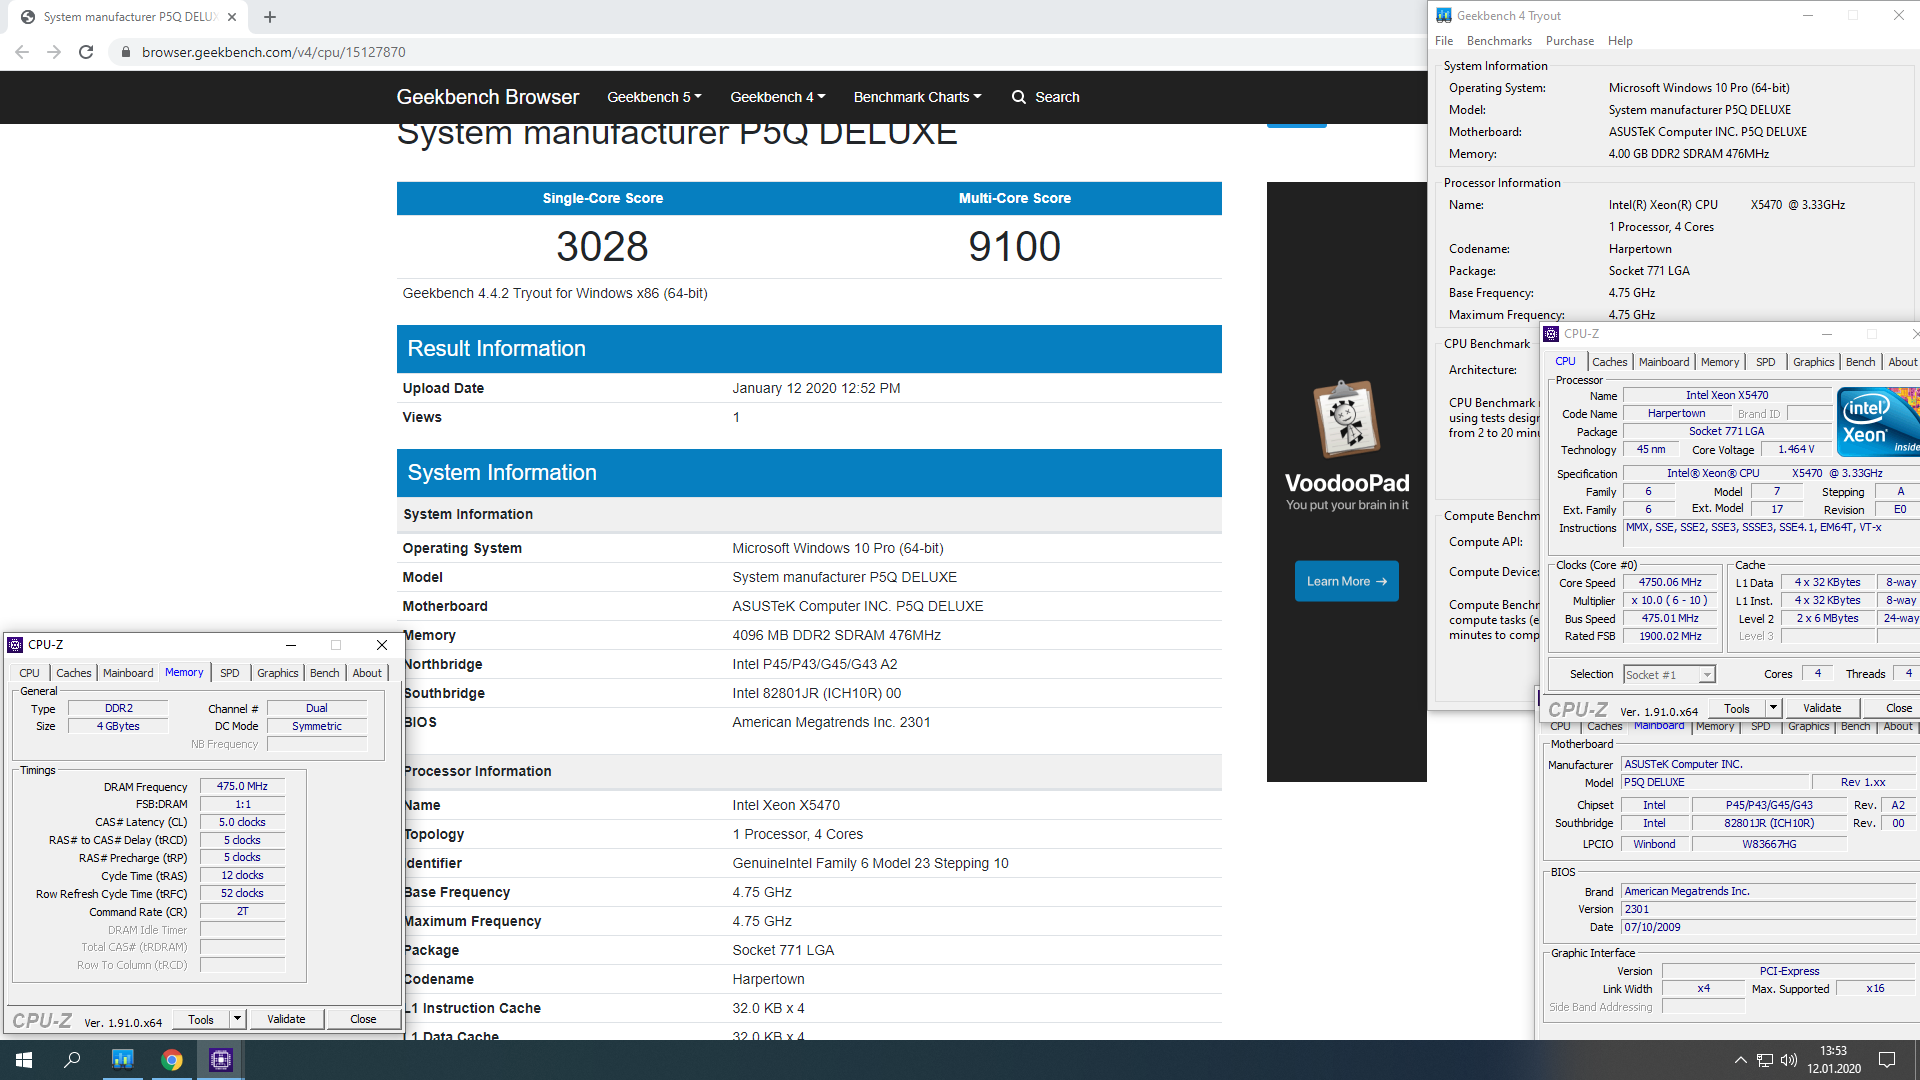The image size is (1920, 1080).
Task: Click the Upload Date January 12 2020 value
Action: (x=816, y=388)
